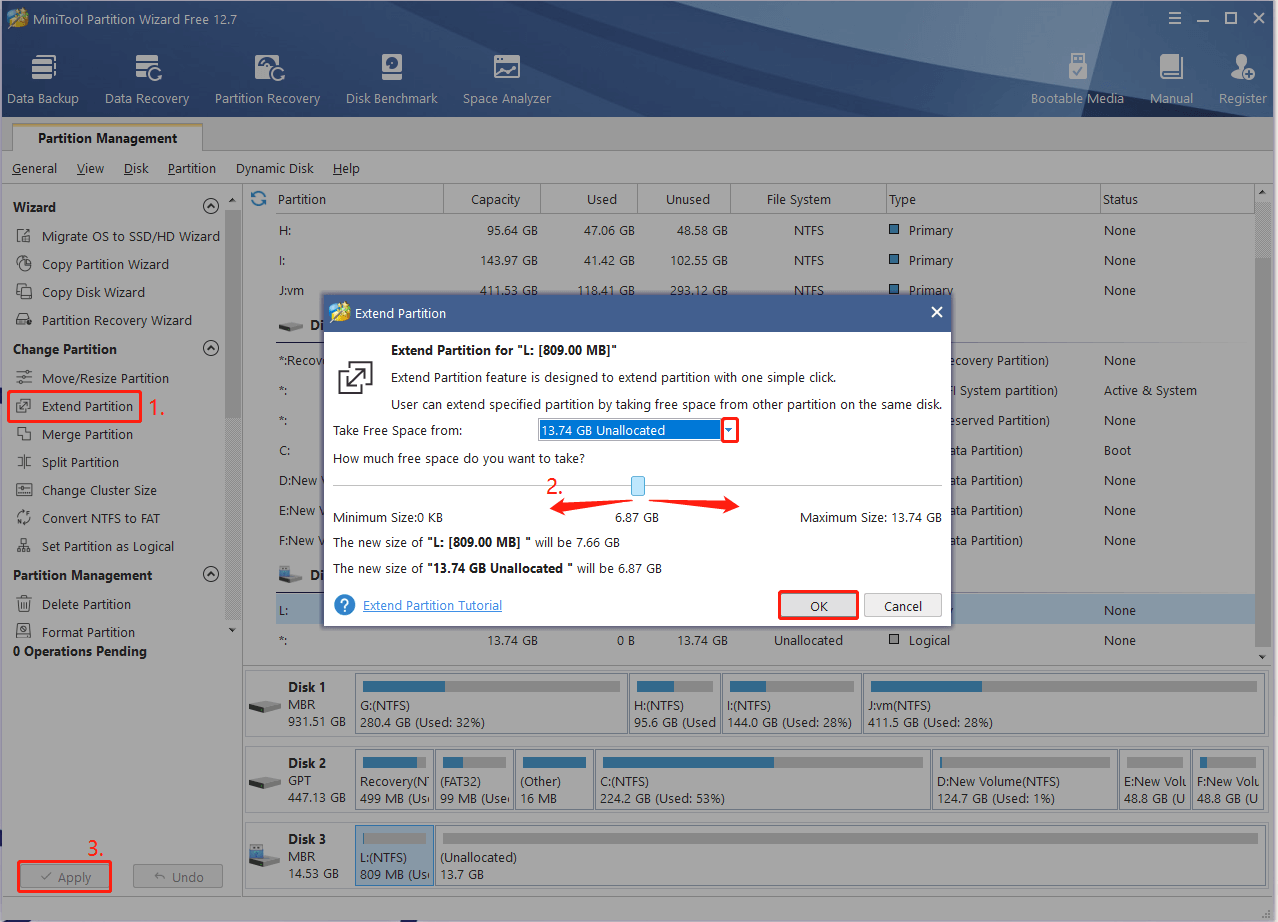Select the C:(NTFS) block on Disk 2
Viewport: 1278px width, 922px height.
click(x=763, y=780)
